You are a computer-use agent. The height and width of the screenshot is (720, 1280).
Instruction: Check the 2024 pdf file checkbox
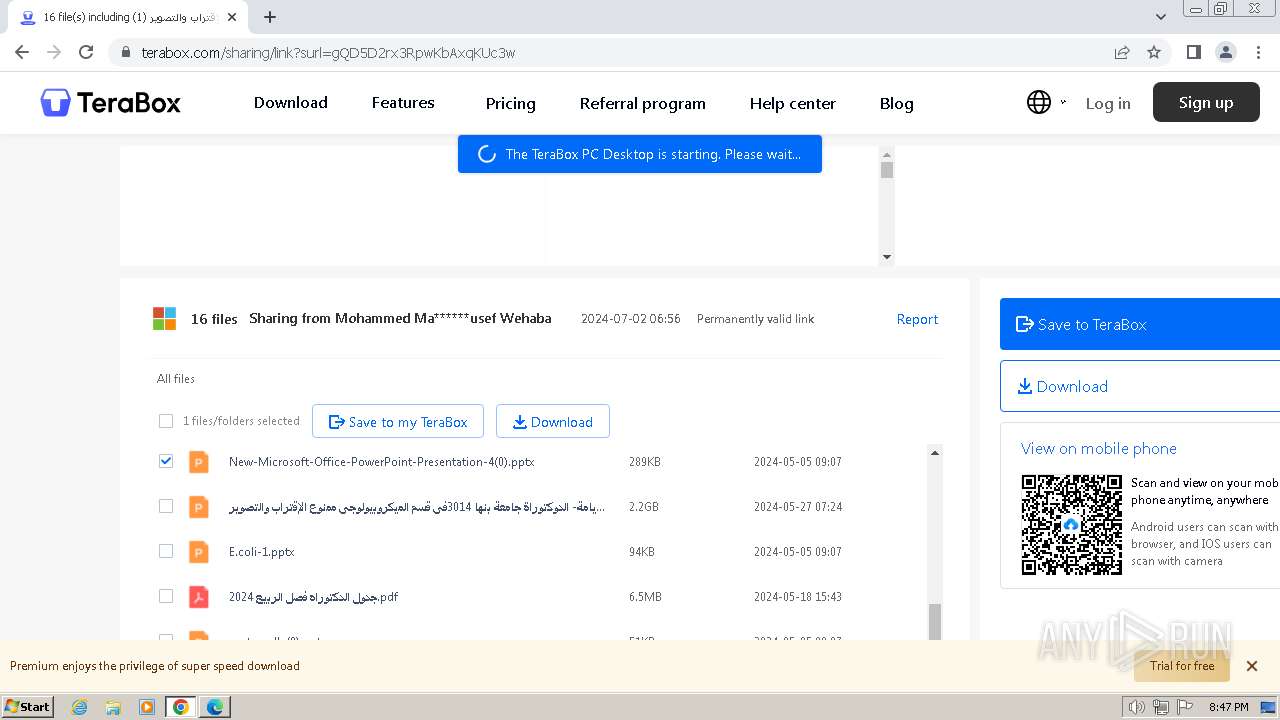(x=166, y=596)
